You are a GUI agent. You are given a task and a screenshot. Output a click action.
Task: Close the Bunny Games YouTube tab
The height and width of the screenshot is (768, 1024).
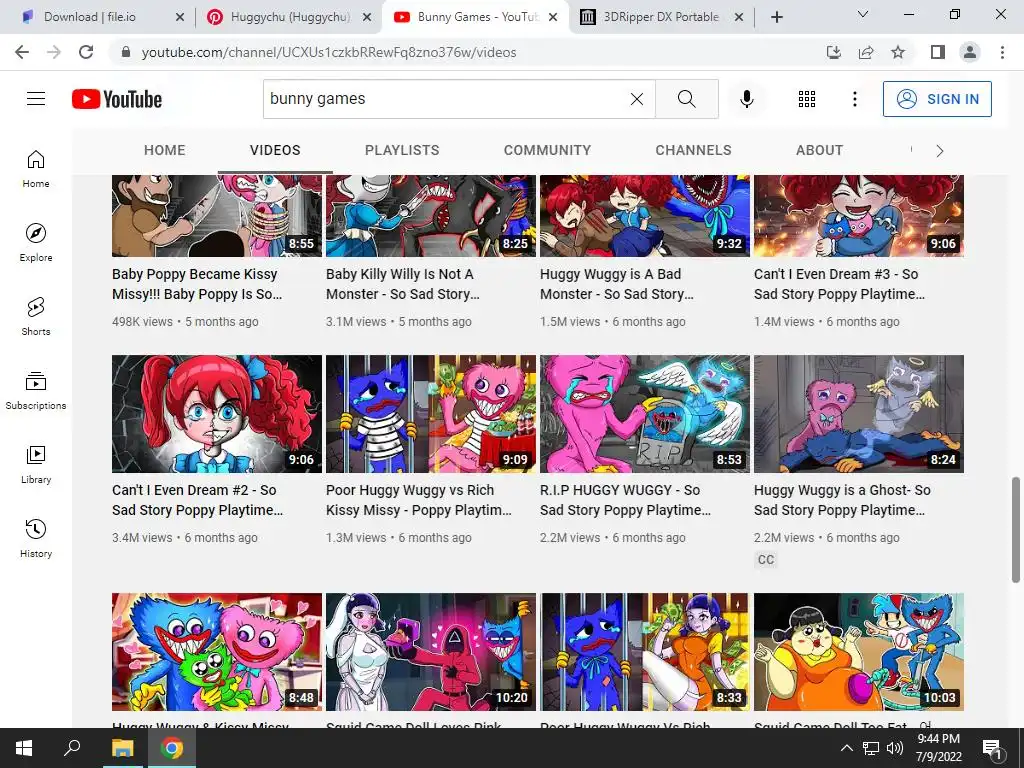(553, 17)
